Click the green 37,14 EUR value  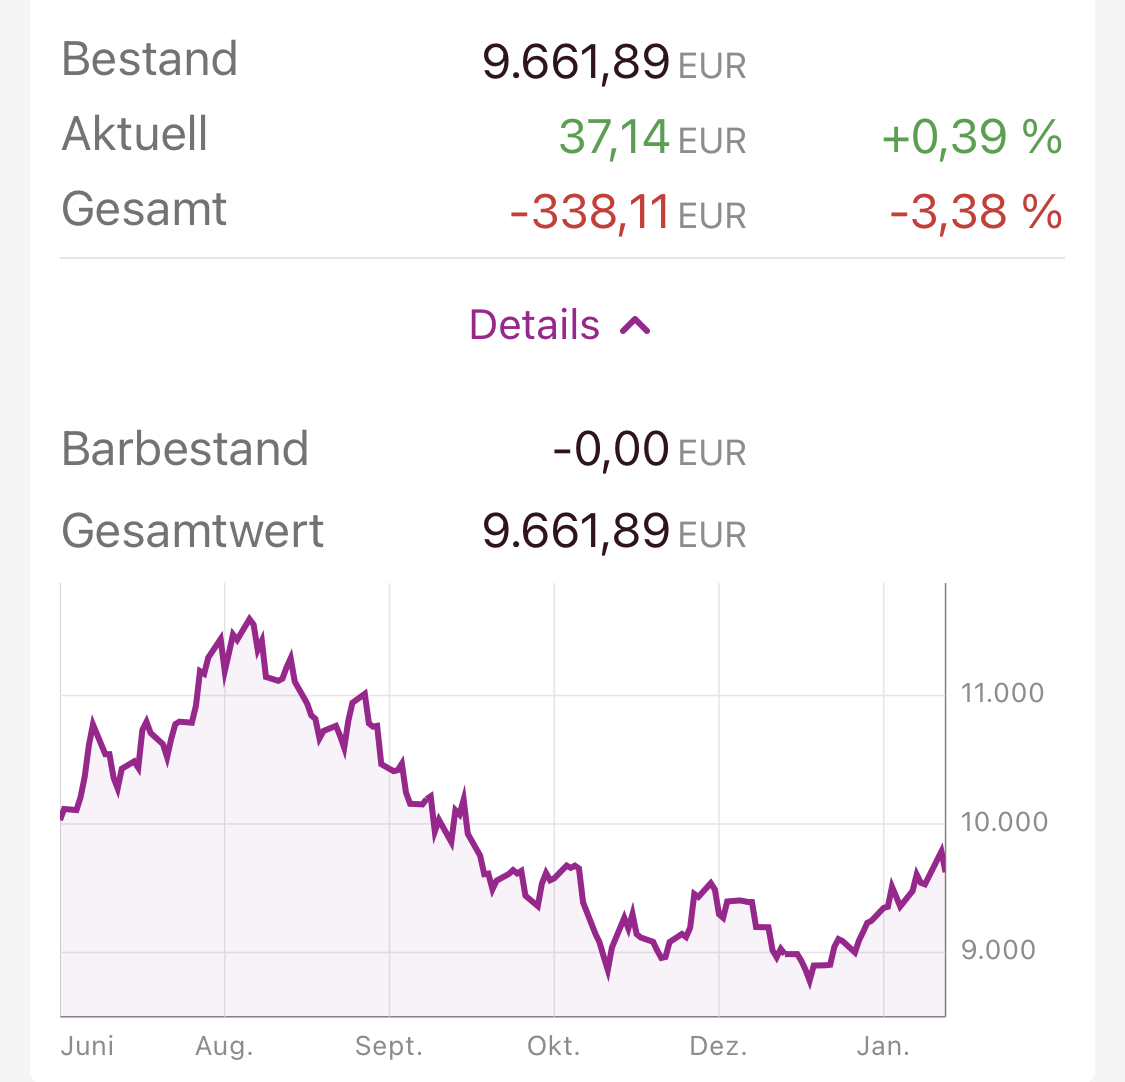coord(652,137)
